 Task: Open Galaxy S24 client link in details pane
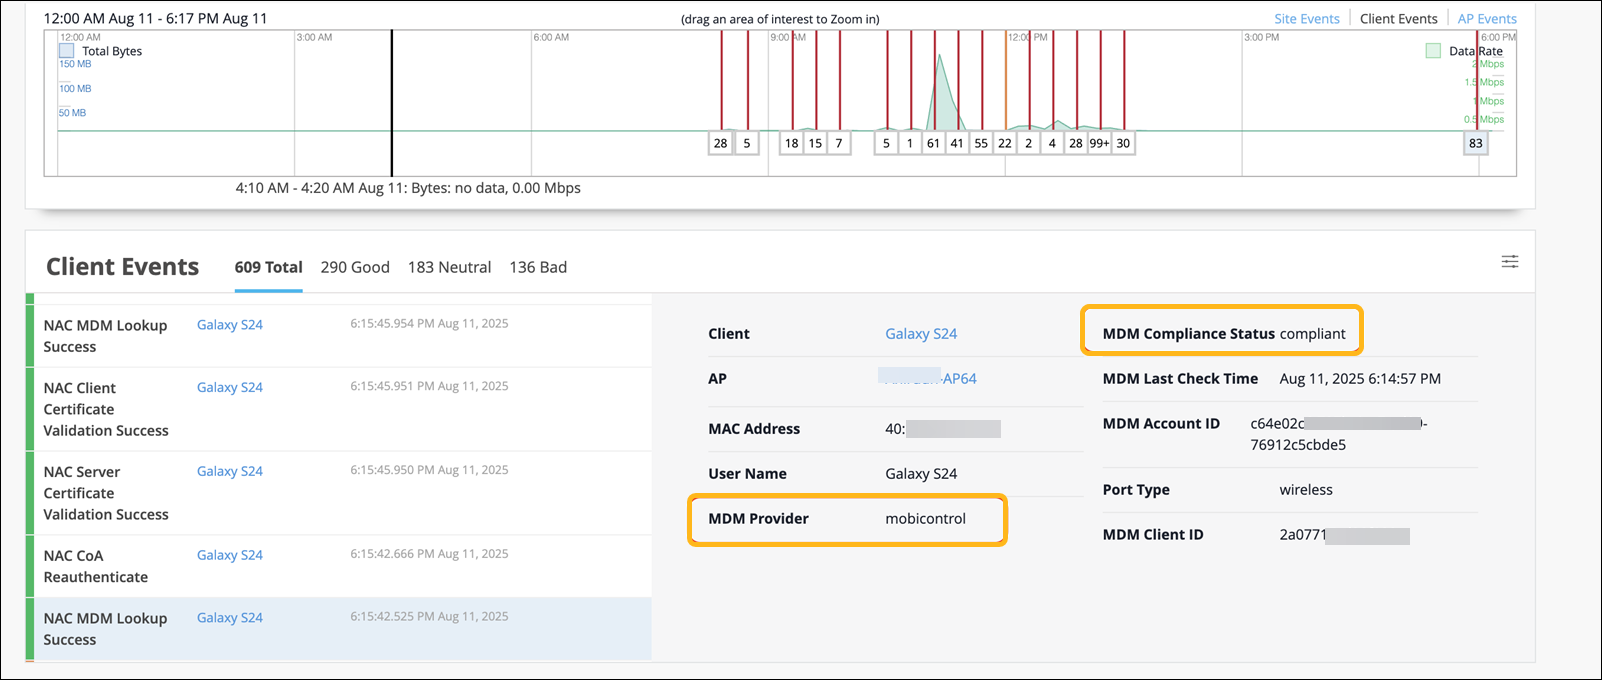(921, 334)
